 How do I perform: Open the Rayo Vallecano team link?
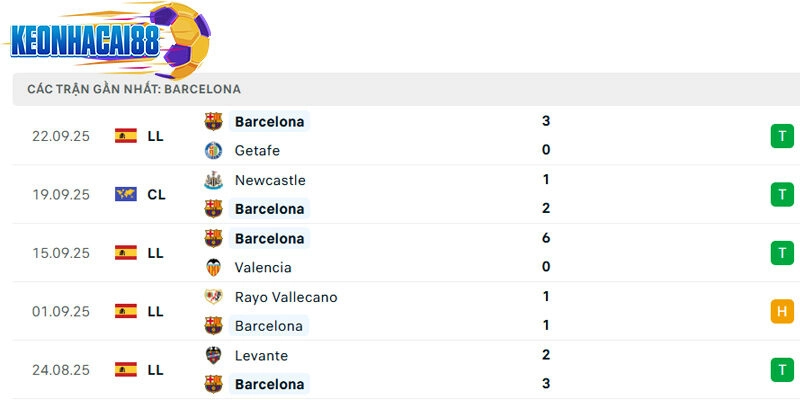point(285,297)
